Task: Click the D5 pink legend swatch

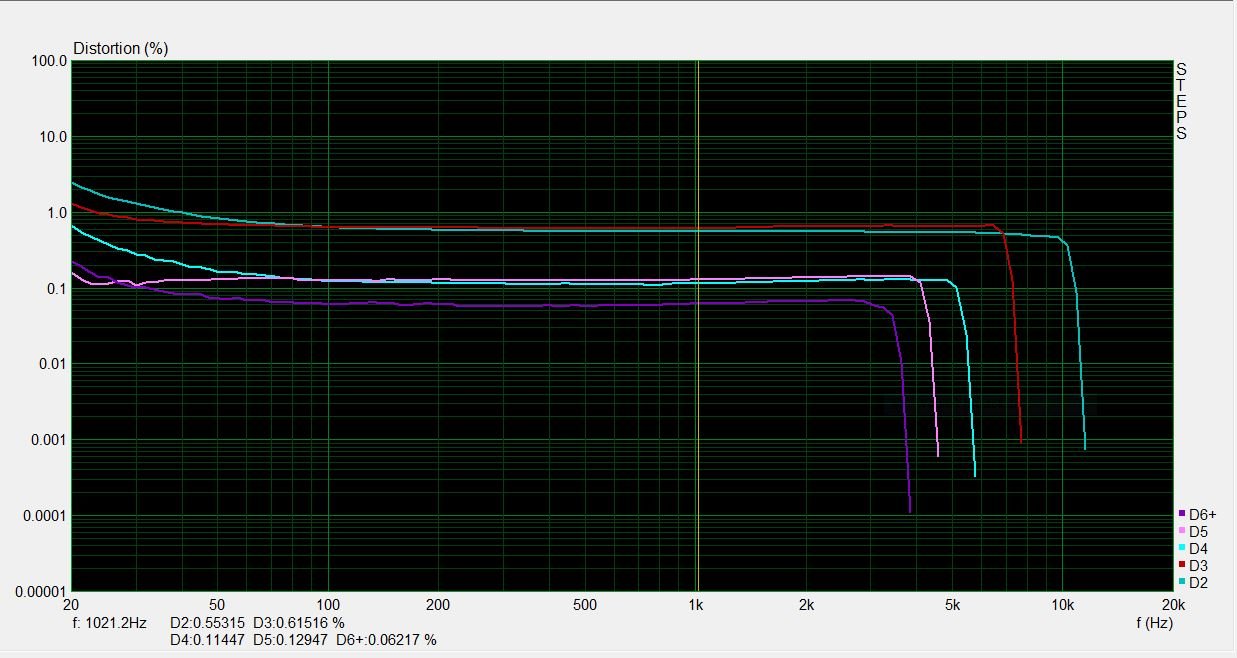Action: click(1182, 531)
